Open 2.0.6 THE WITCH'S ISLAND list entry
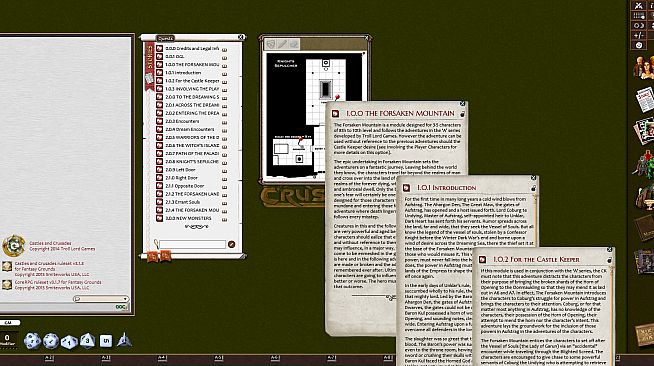The image size is (654, 366). coord(192,145)
